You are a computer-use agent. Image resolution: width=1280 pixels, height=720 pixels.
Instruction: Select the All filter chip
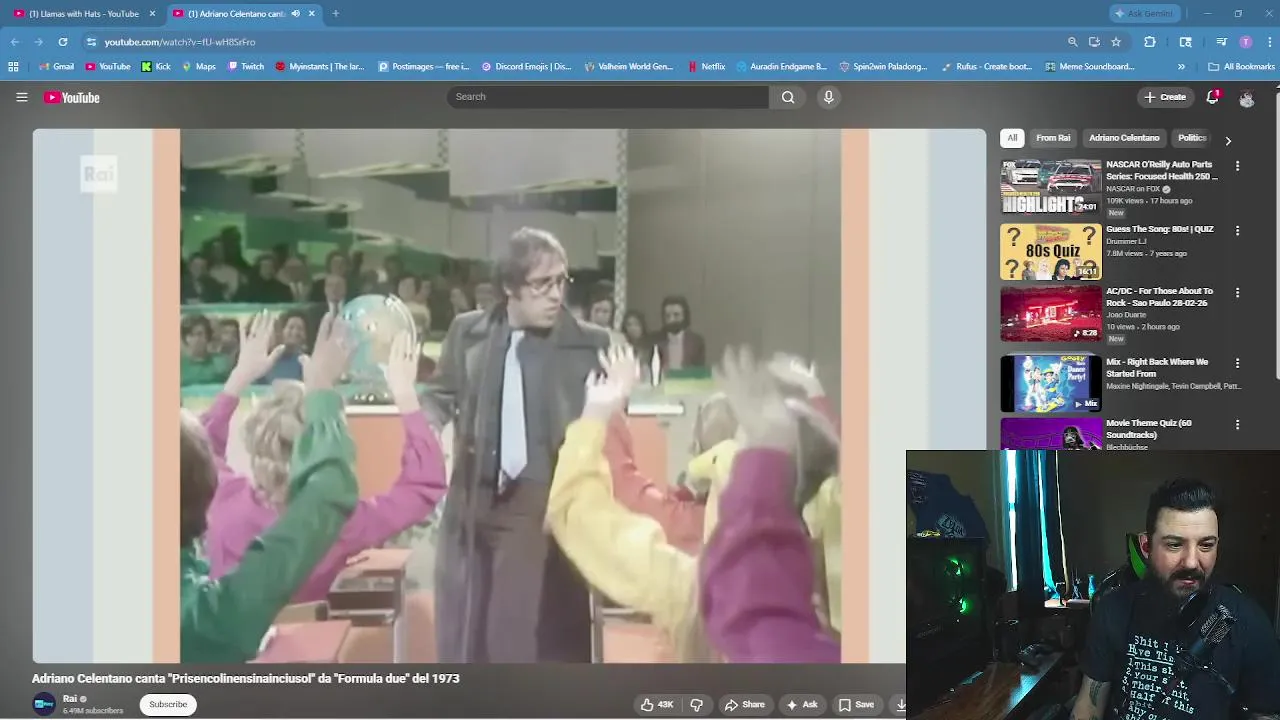[1012, 138]
